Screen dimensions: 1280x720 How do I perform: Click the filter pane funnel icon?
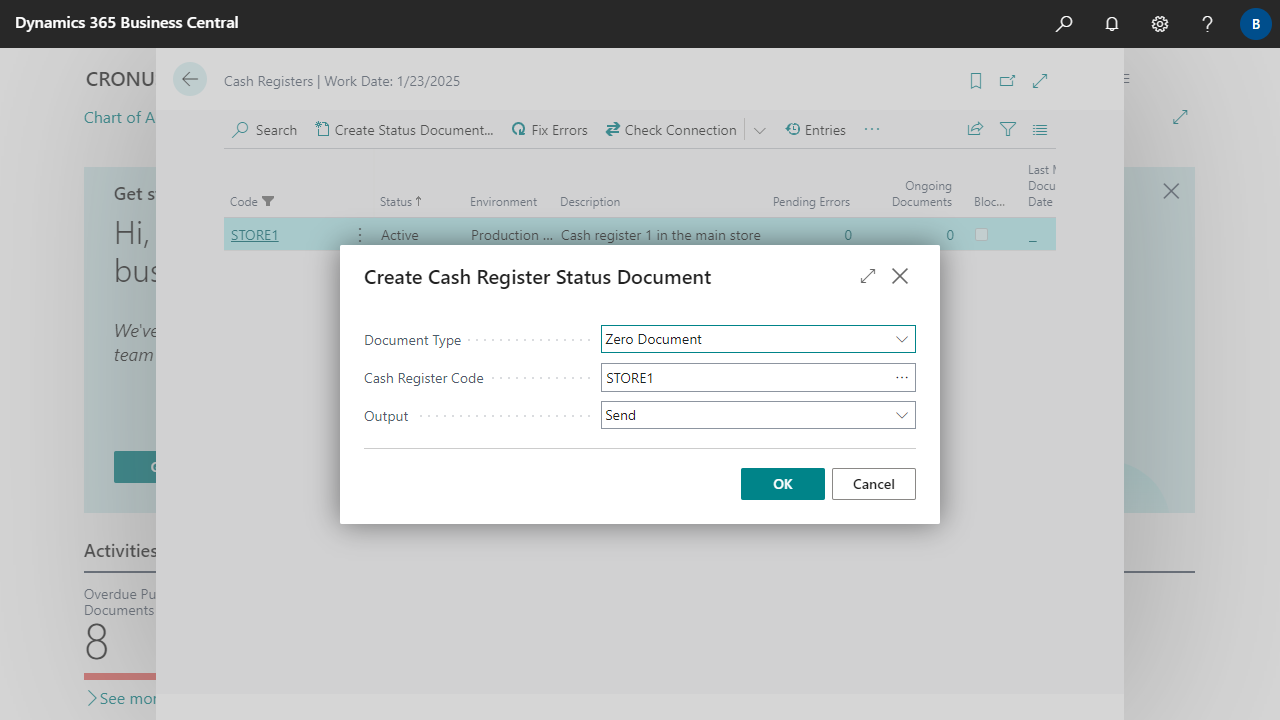click(x=1008, y=130)
